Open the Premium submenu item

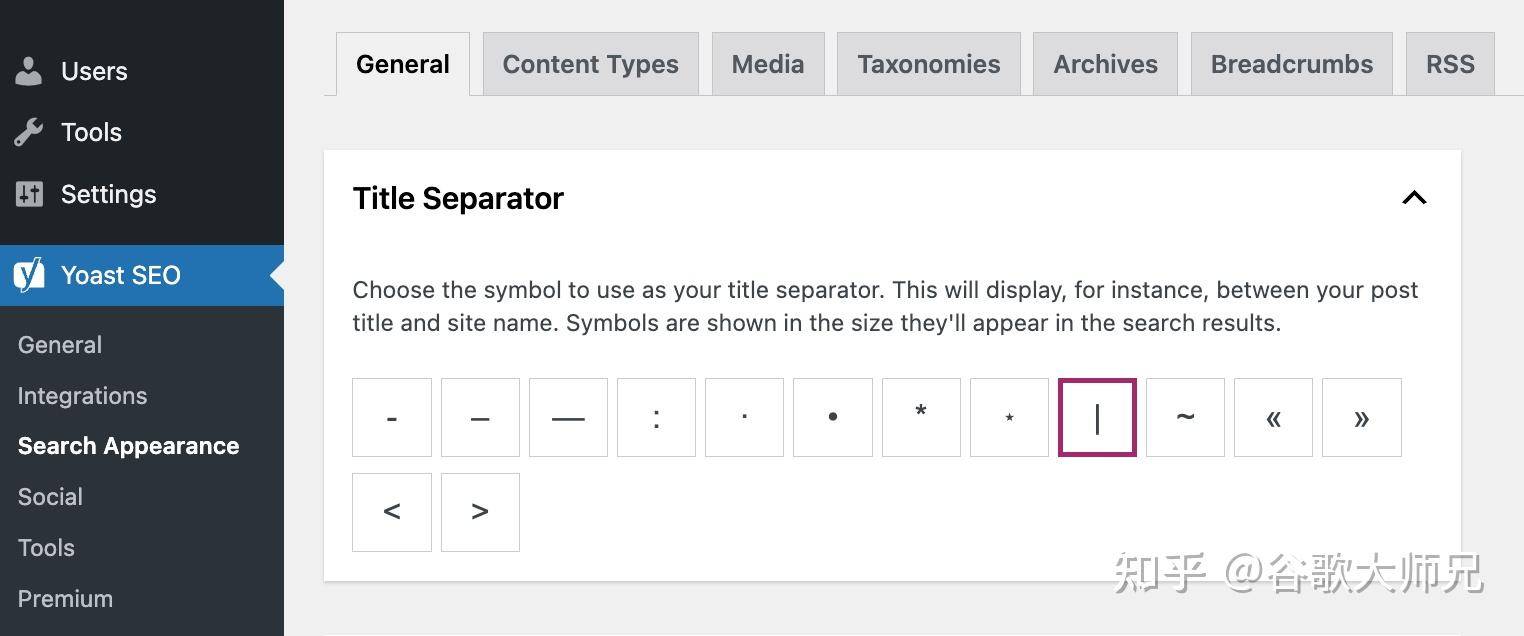pyautogui.click(x=65, y=599)
